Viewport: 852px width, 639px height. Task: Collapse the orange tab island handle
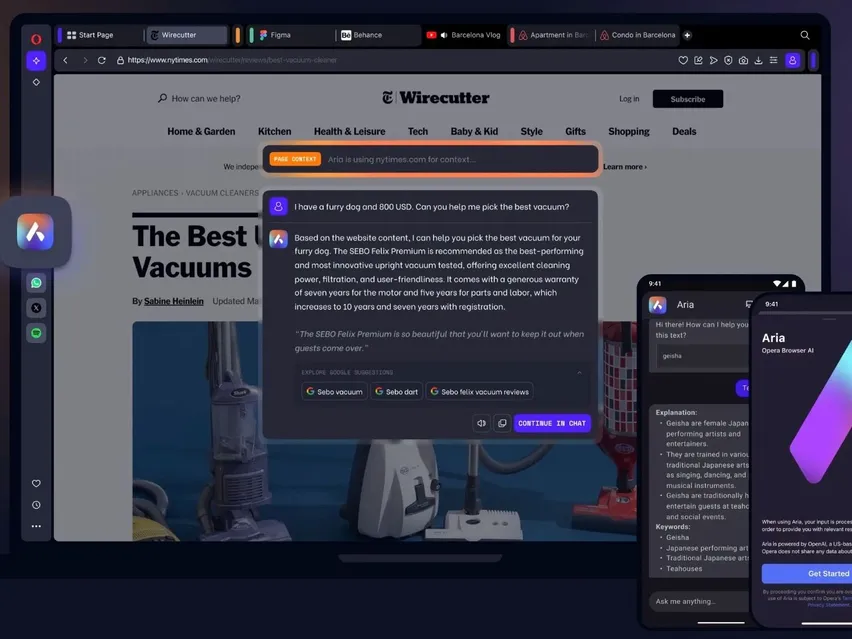[x=238, y=35]
